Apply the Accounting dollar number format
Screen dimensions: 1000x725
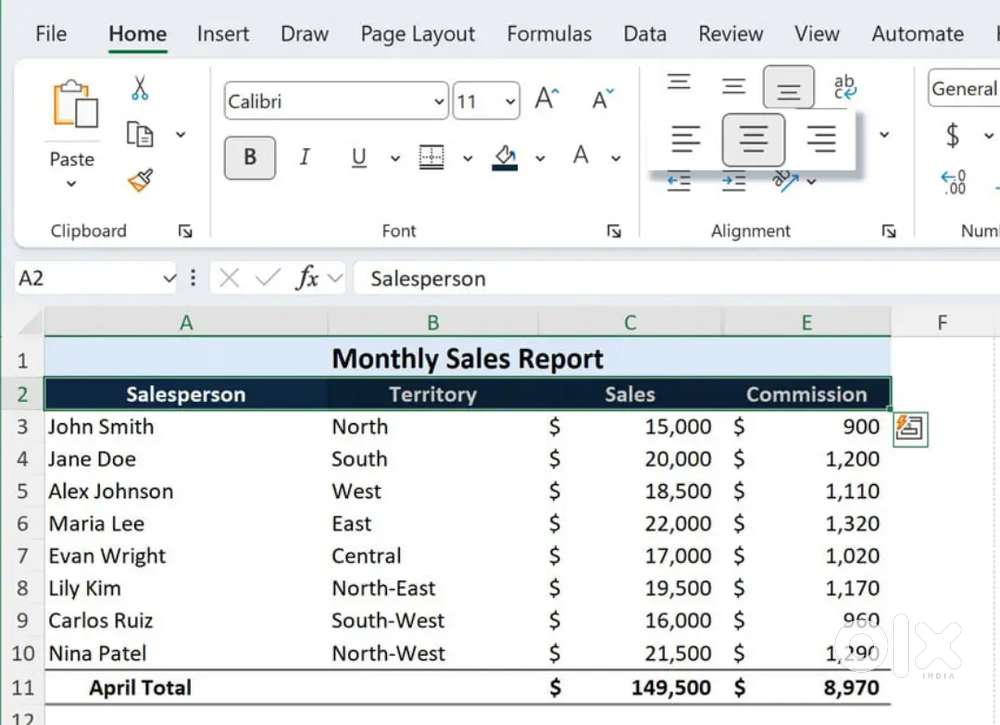click(x=952, y=135)
